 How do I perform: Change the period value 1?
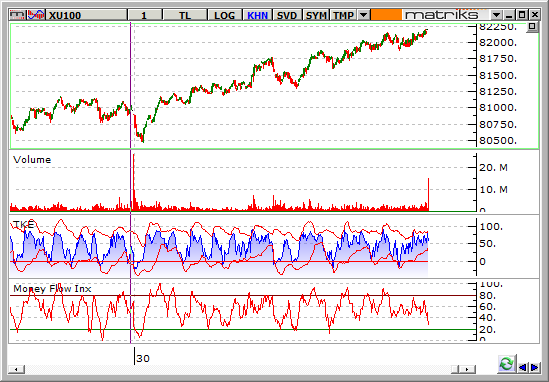point(145,15)
